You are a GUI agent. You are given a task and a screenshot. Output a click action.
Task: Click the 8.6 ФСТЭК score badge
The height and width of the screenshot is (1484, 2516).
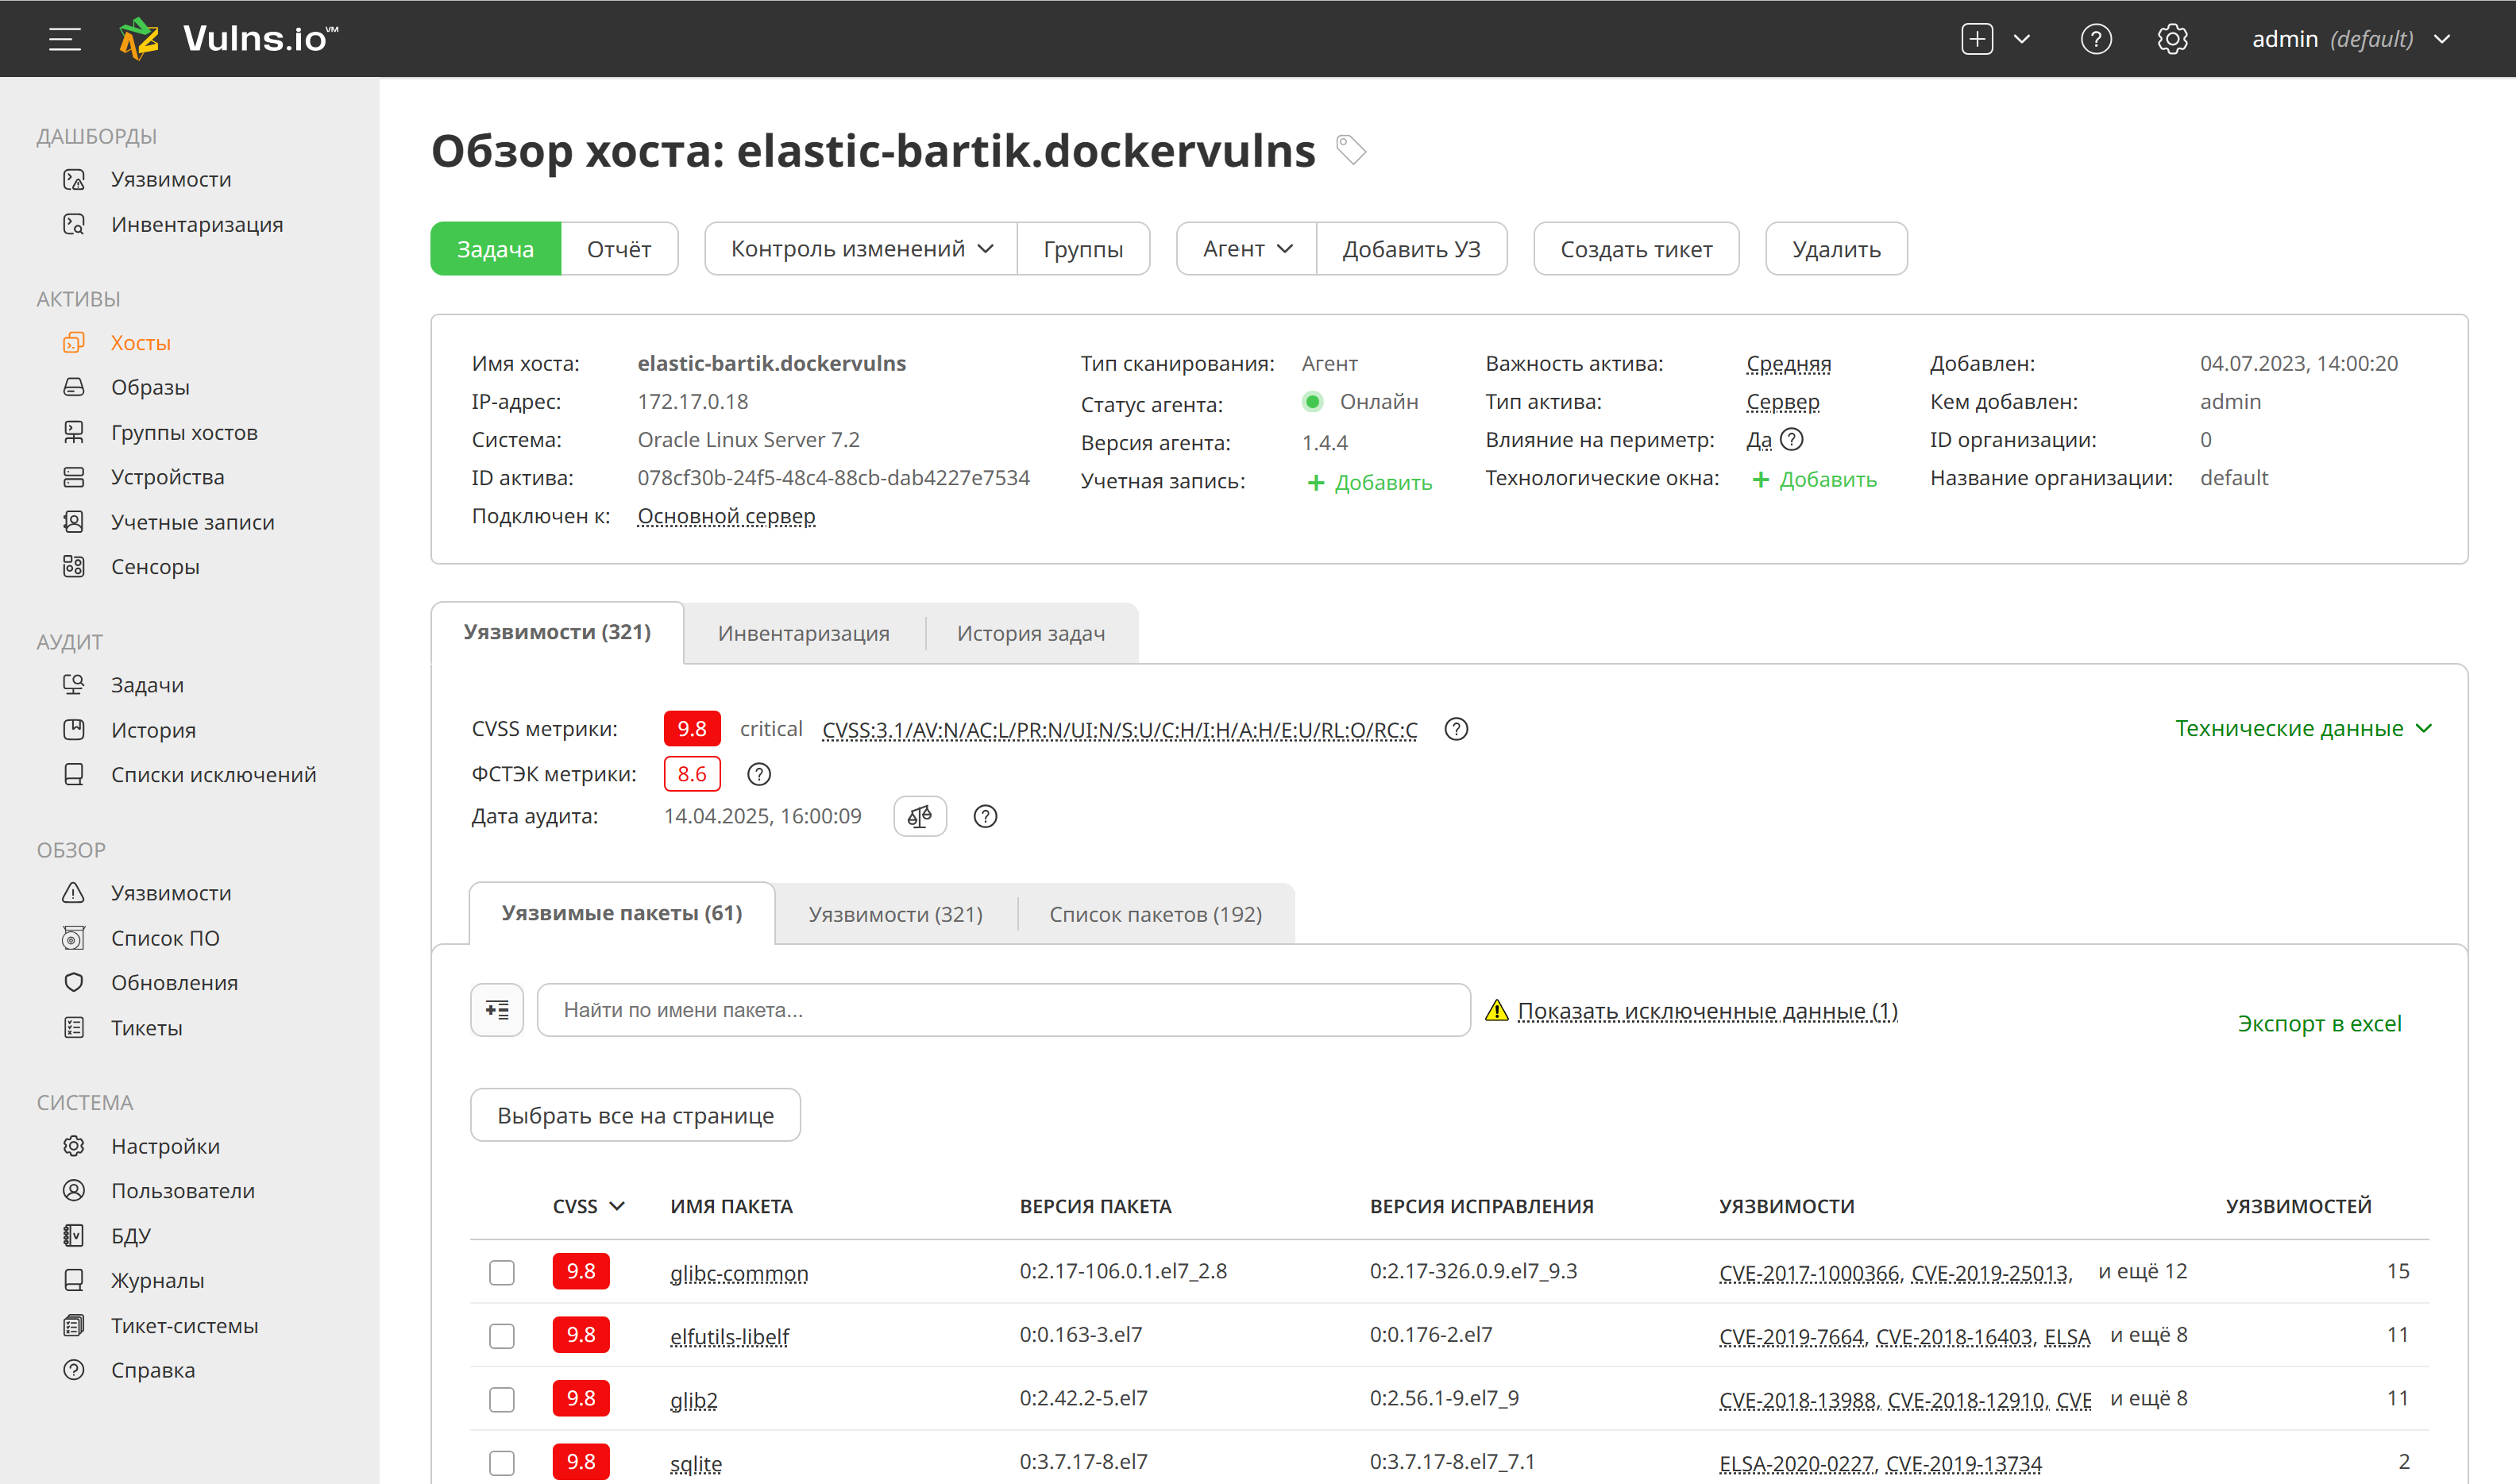click(x=691, y=774)
